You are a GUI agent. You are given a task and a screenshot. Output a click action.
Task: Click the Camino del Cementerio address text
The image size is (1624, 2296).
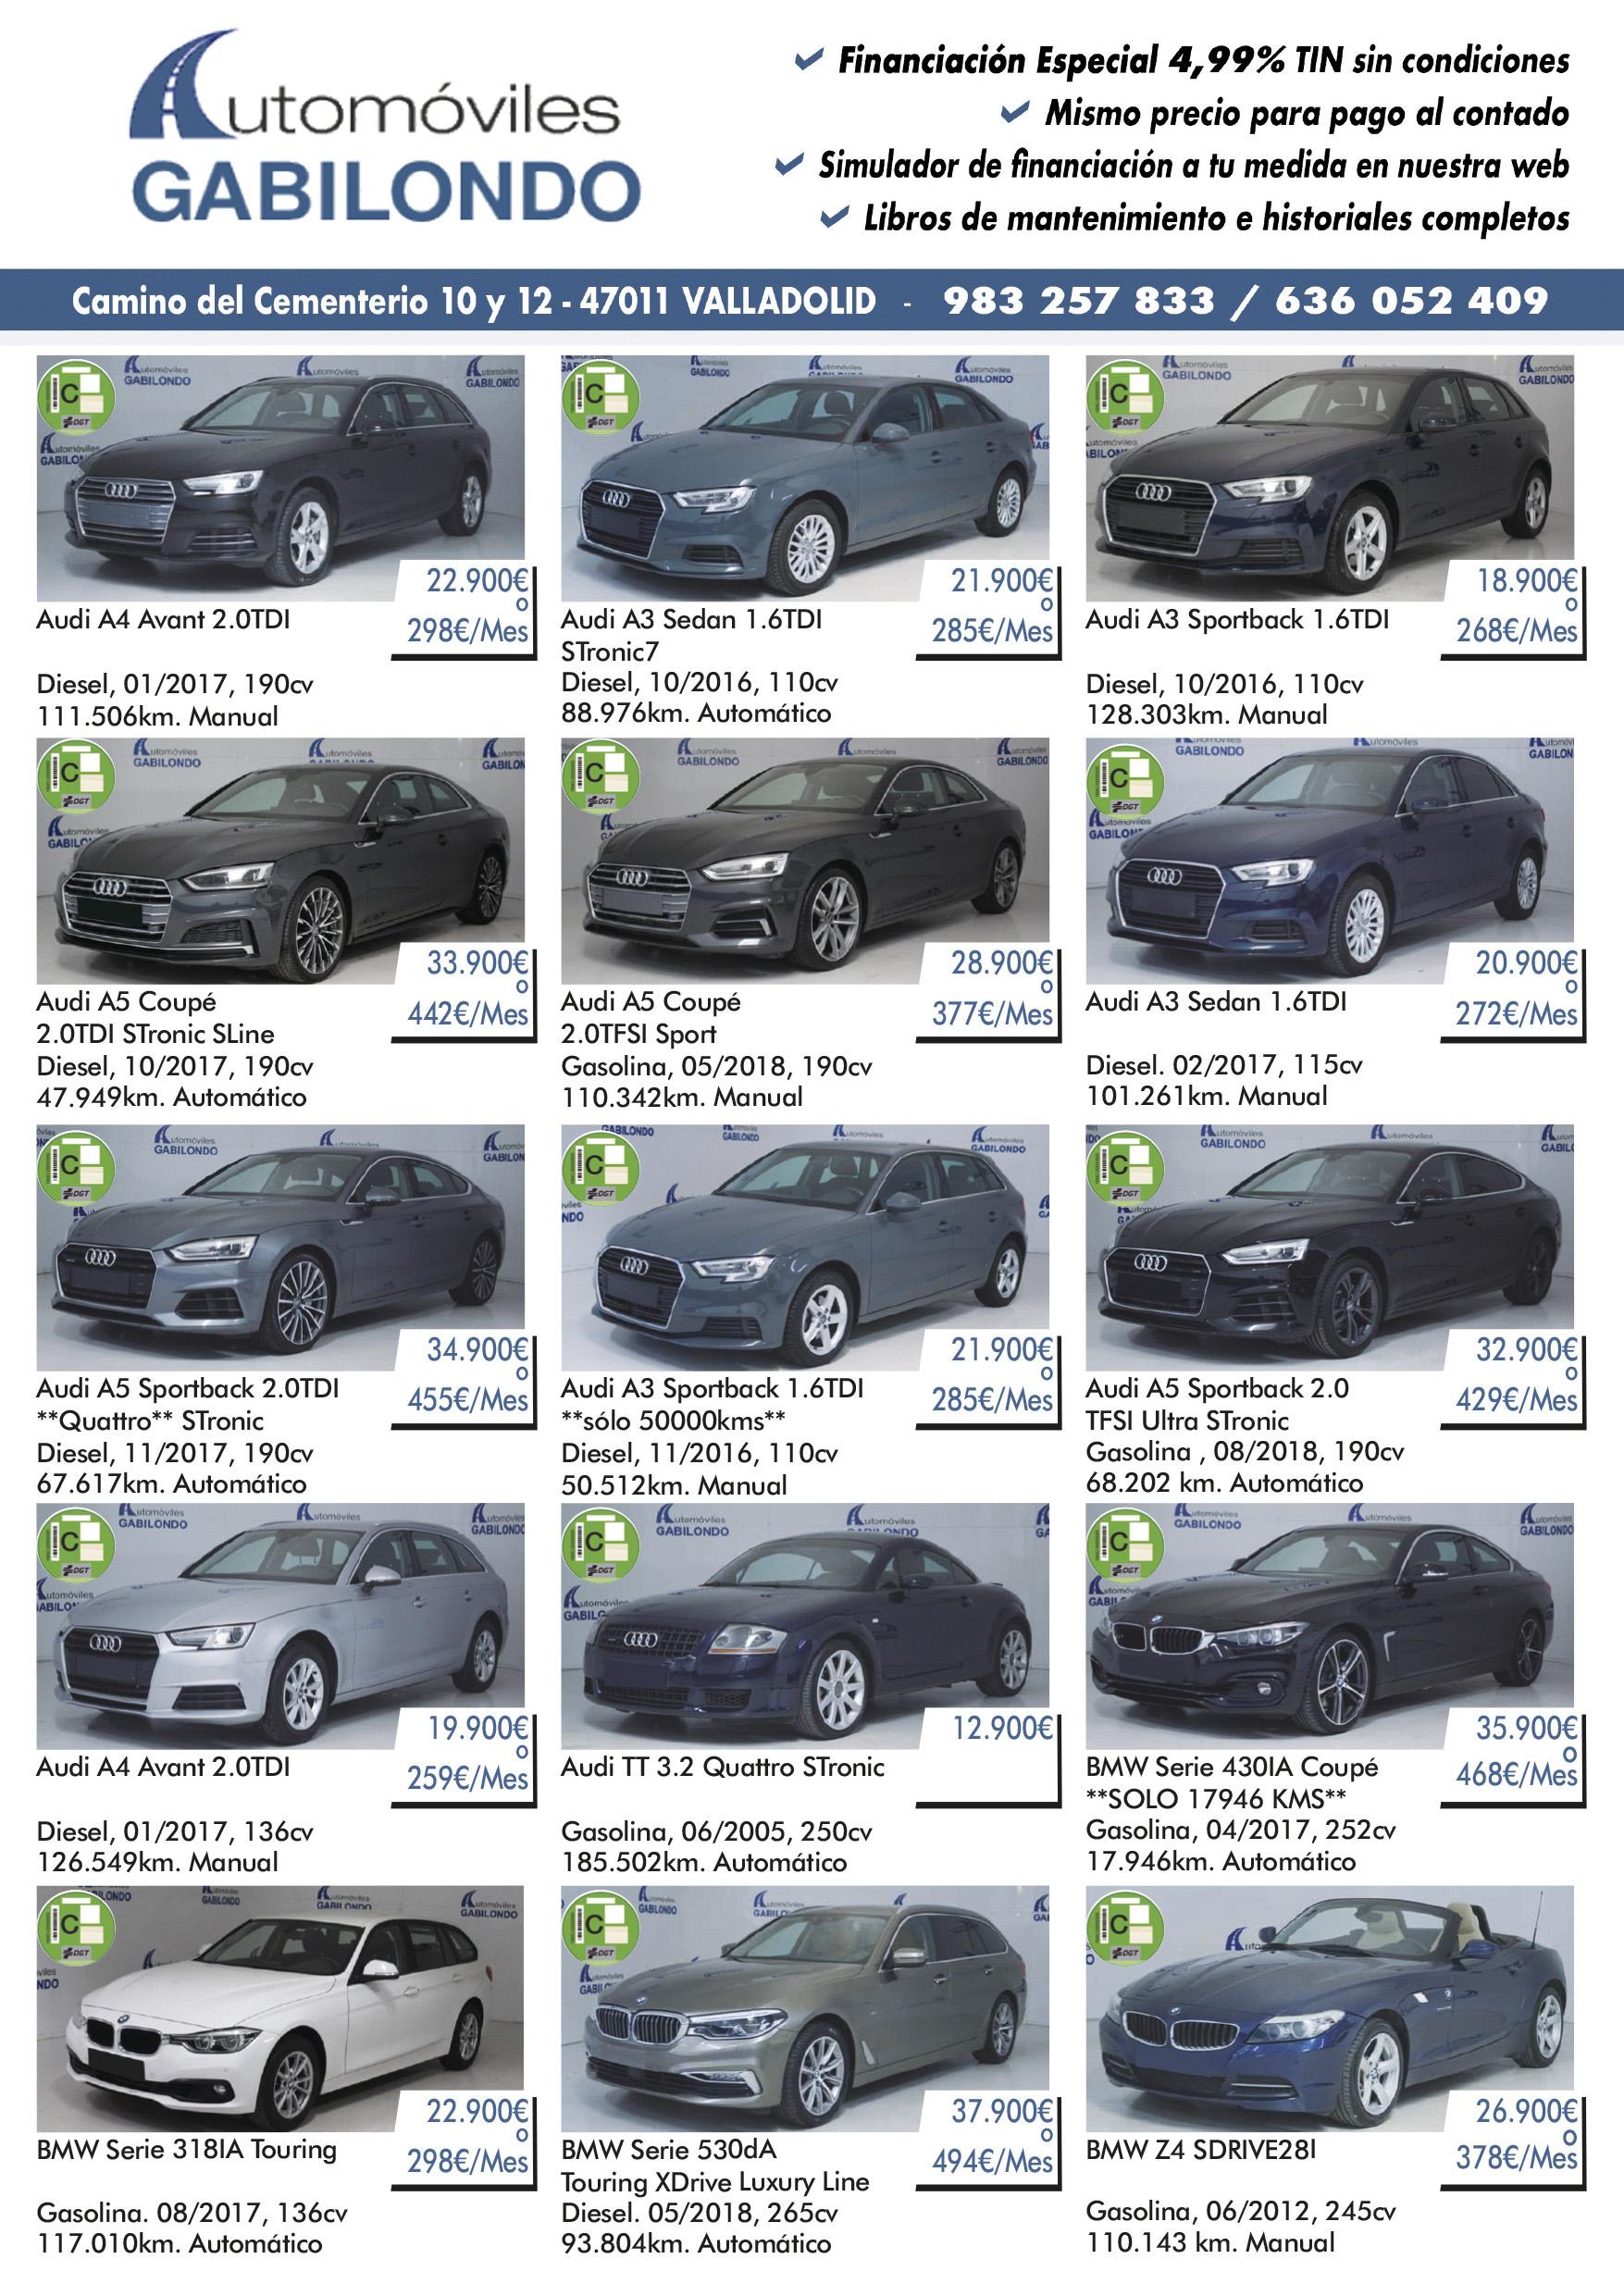tap(473, 301)
